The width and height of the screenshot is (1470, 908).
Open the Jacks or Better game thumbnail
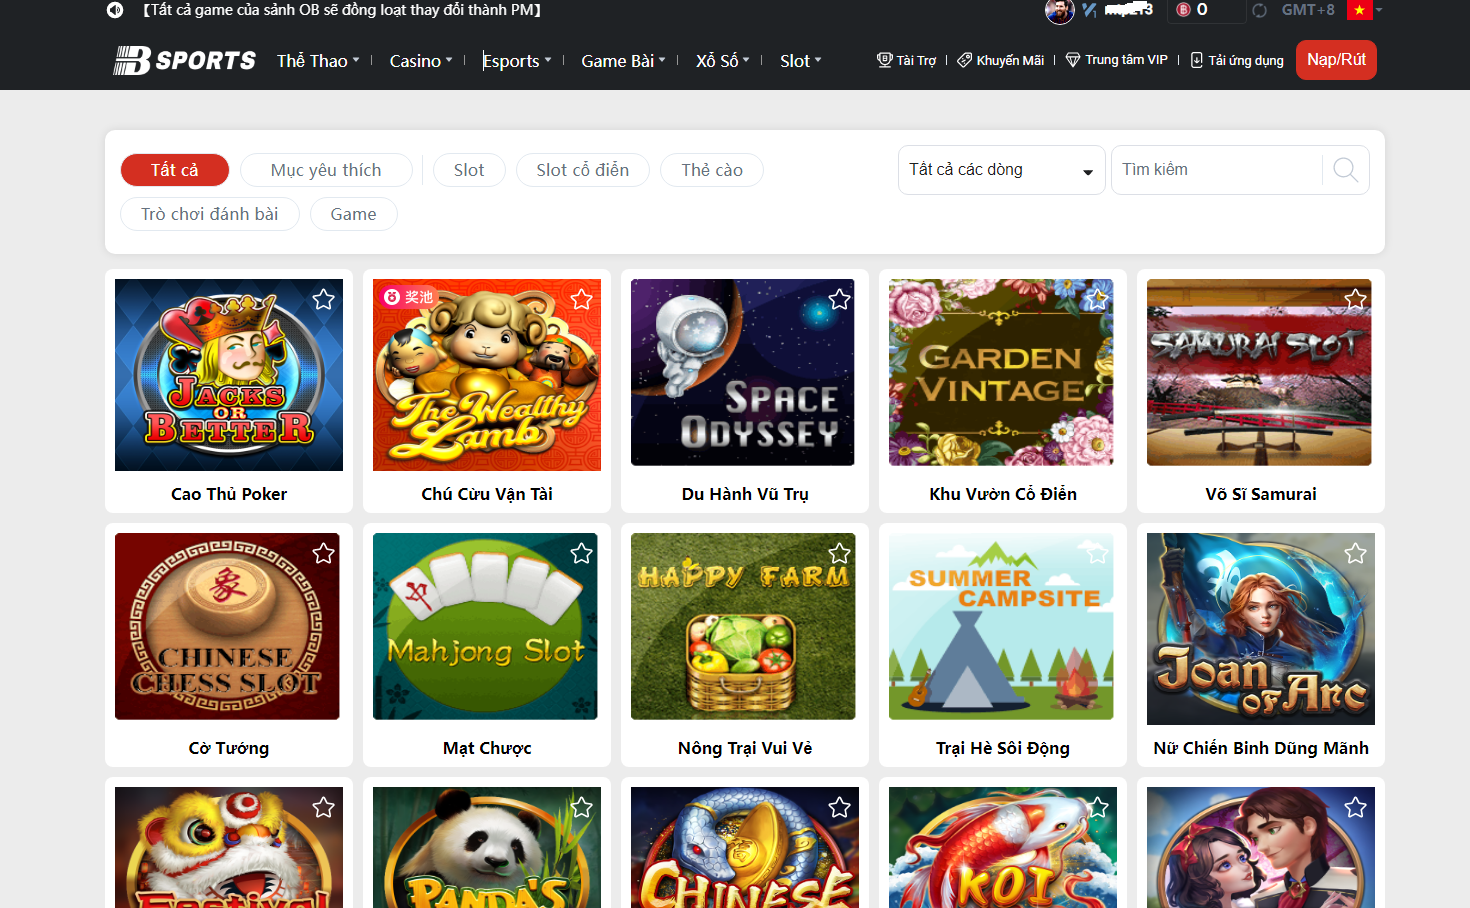tap(229, 375)
